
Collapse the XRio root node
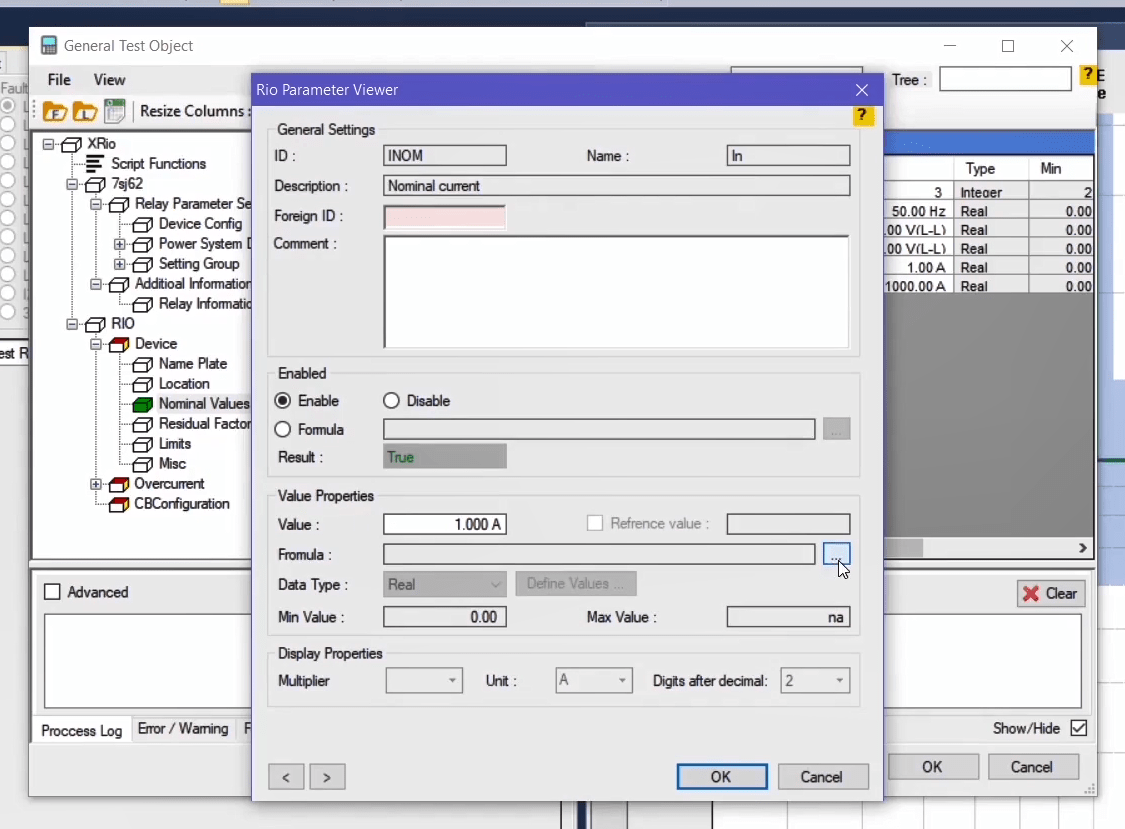(48, 144)
